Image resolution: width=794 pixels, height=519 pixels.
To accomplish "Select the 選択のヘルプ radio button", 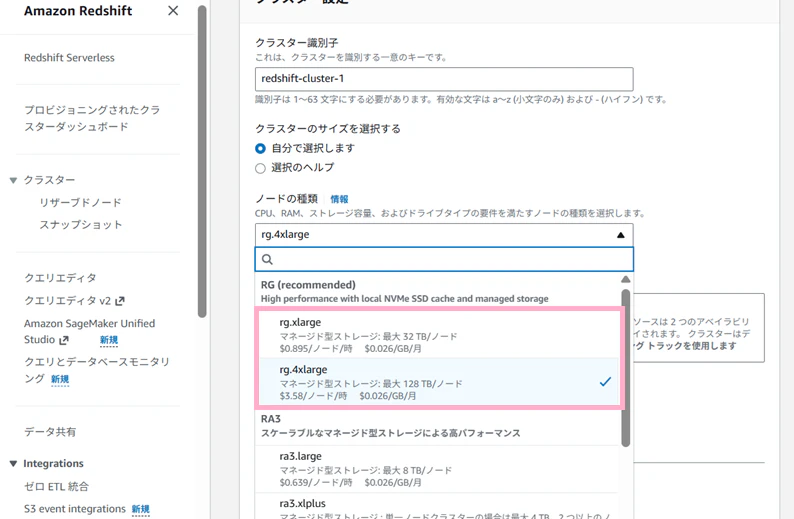I will coord(260,168).
